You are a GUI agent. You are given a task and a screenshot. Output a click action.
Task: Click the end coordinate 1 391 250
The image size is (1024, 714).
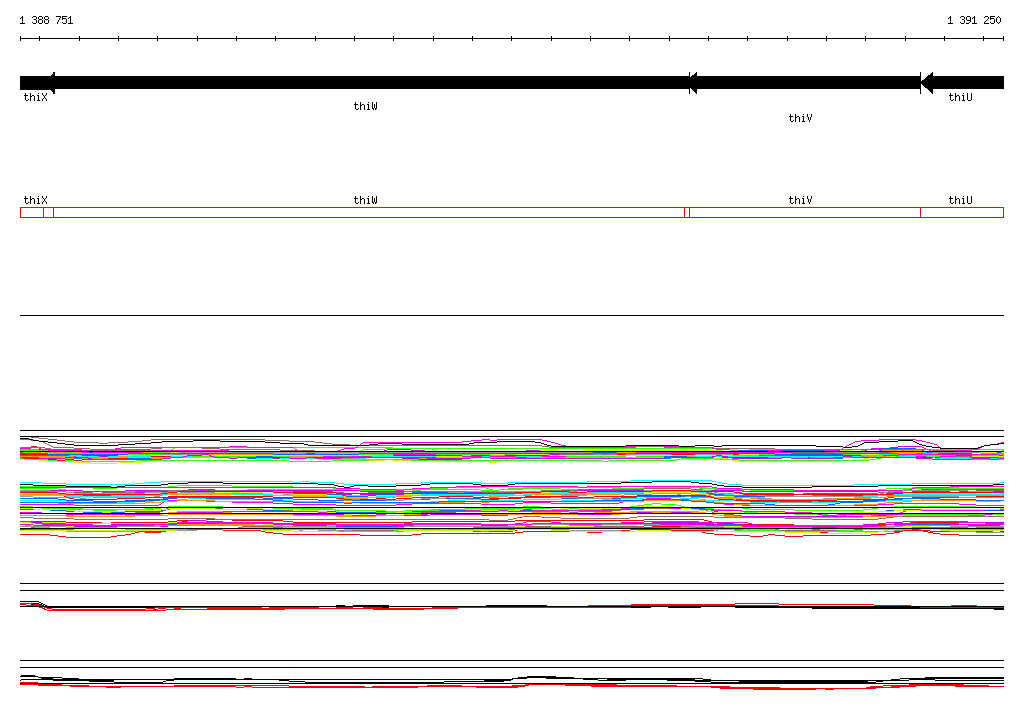(x=974, y=20)
